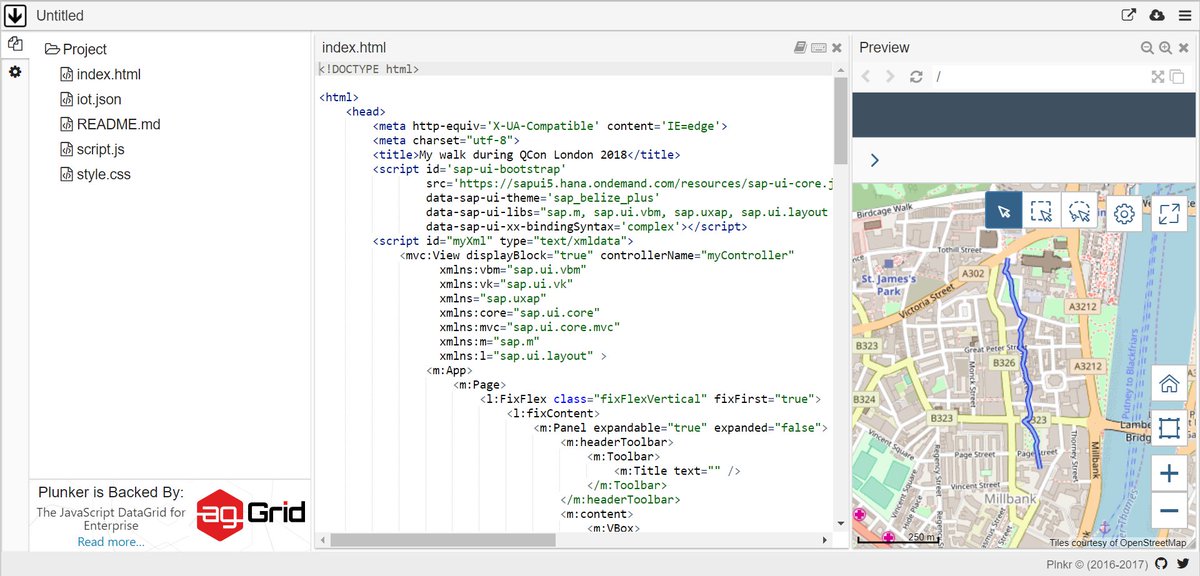
Task: Zoom in the preview pane
Action: click(1165, 47)
